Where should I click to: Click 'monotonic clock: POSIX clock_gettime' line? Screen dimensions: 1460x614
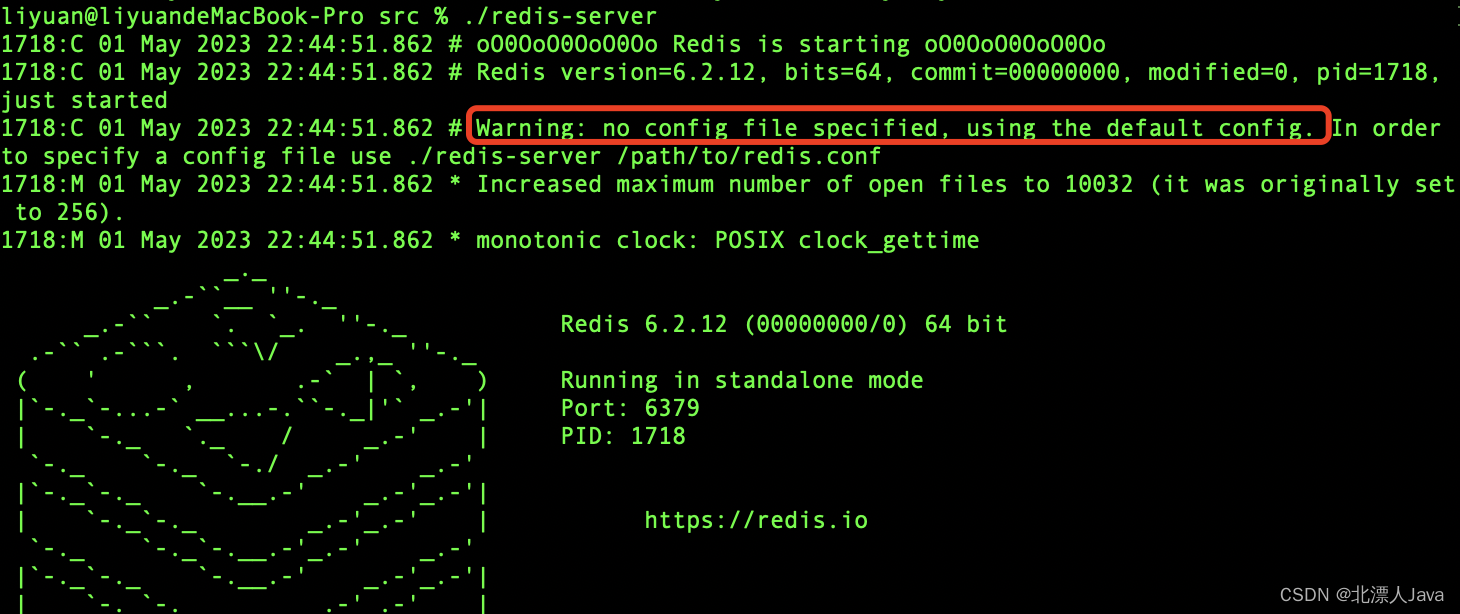point(728,240)
